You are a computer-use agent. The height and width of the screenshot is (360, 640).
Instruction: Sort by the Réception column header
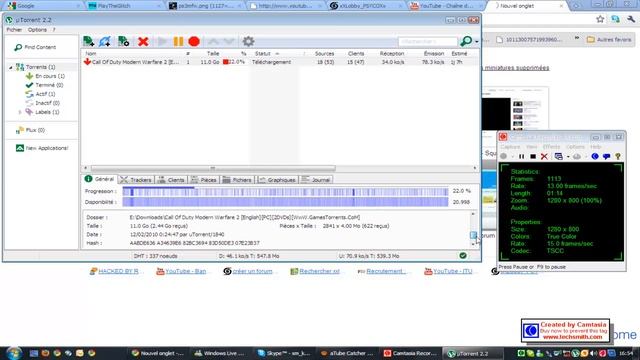pos(392,53)
